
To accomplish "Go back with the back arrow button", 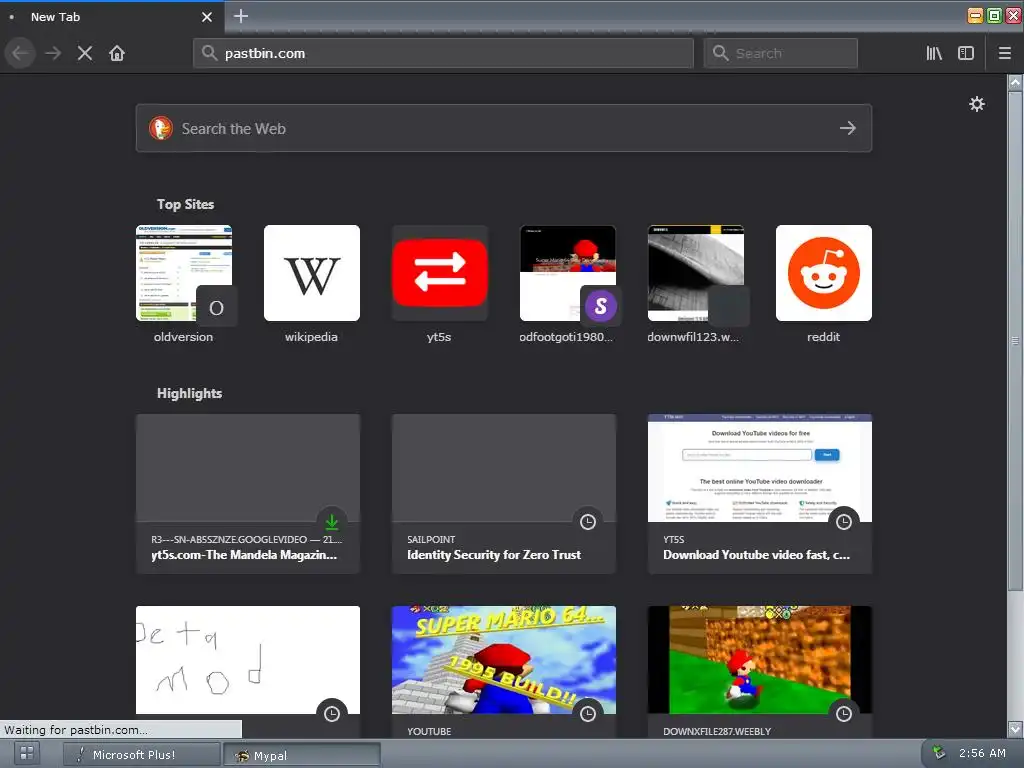I will tap(20, 53).
